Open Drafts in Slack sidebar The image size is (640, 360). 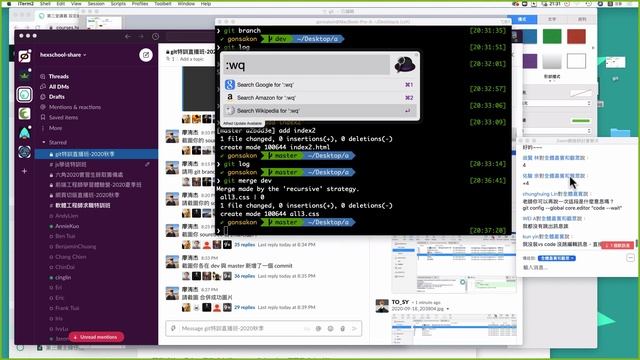(x=56, y=97)
